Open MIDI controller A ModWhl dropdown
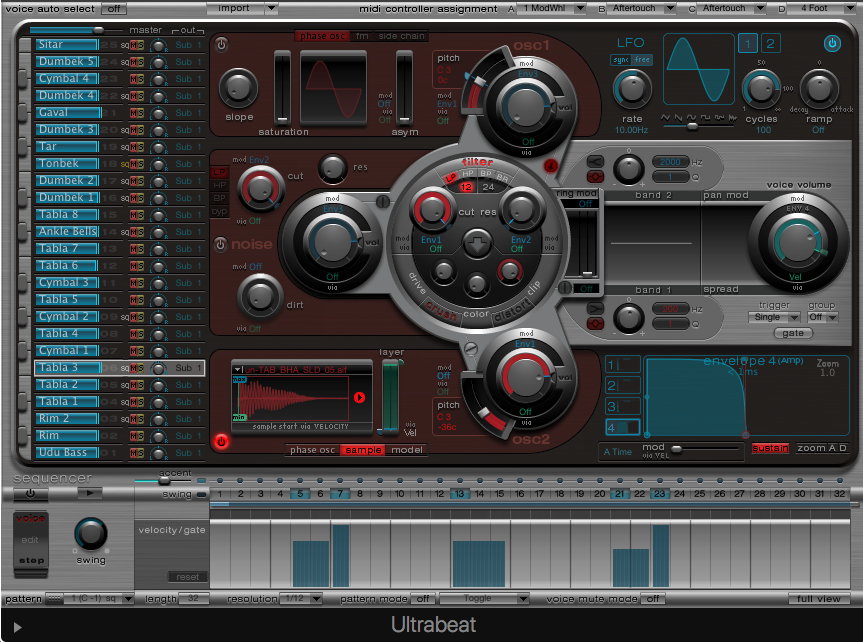 551,8
